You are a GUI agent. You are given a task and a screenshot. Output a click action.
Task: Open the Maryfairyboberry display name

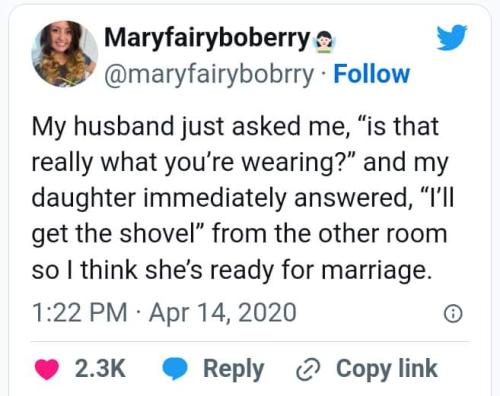pos(207,39)
